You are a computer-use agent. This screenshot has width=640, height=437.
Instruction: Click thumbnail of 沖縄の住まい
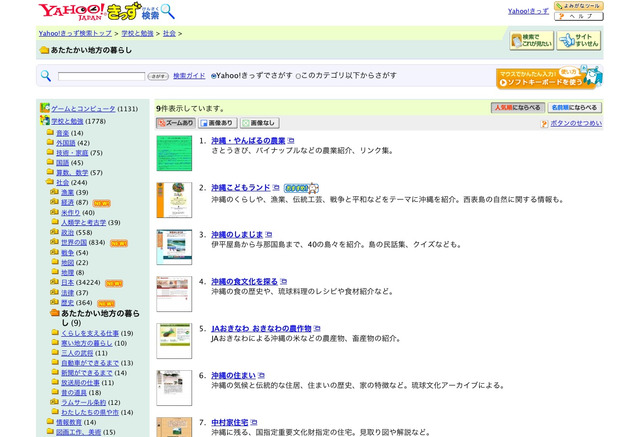coord(174,388)
